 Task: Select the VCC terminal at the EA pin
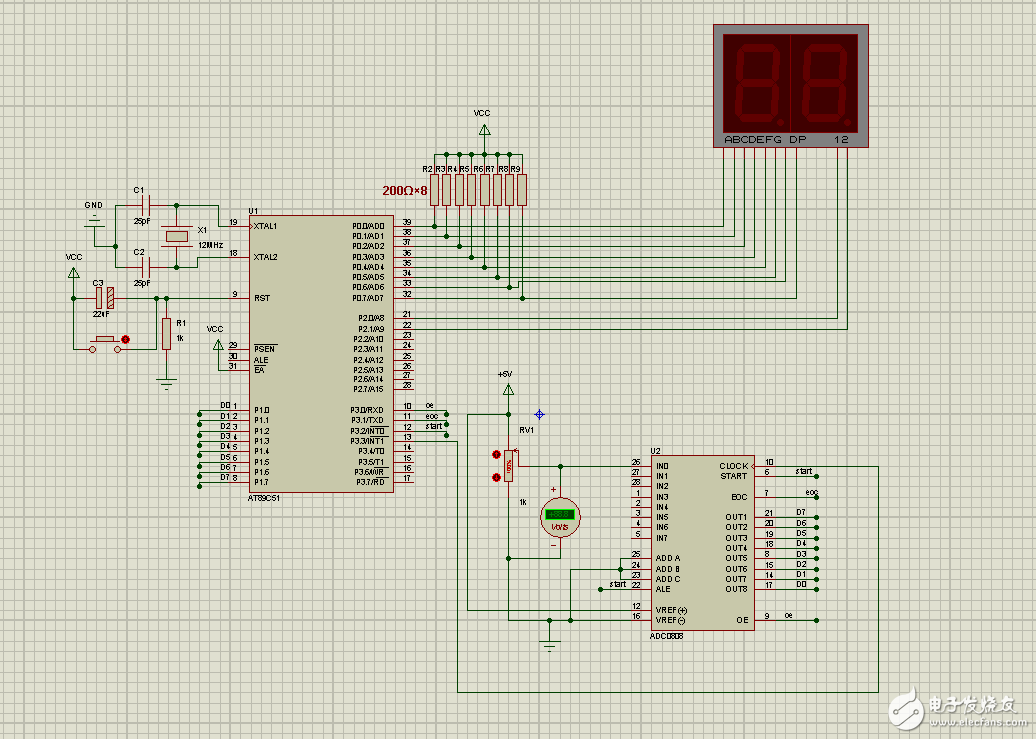click(218, 344)
